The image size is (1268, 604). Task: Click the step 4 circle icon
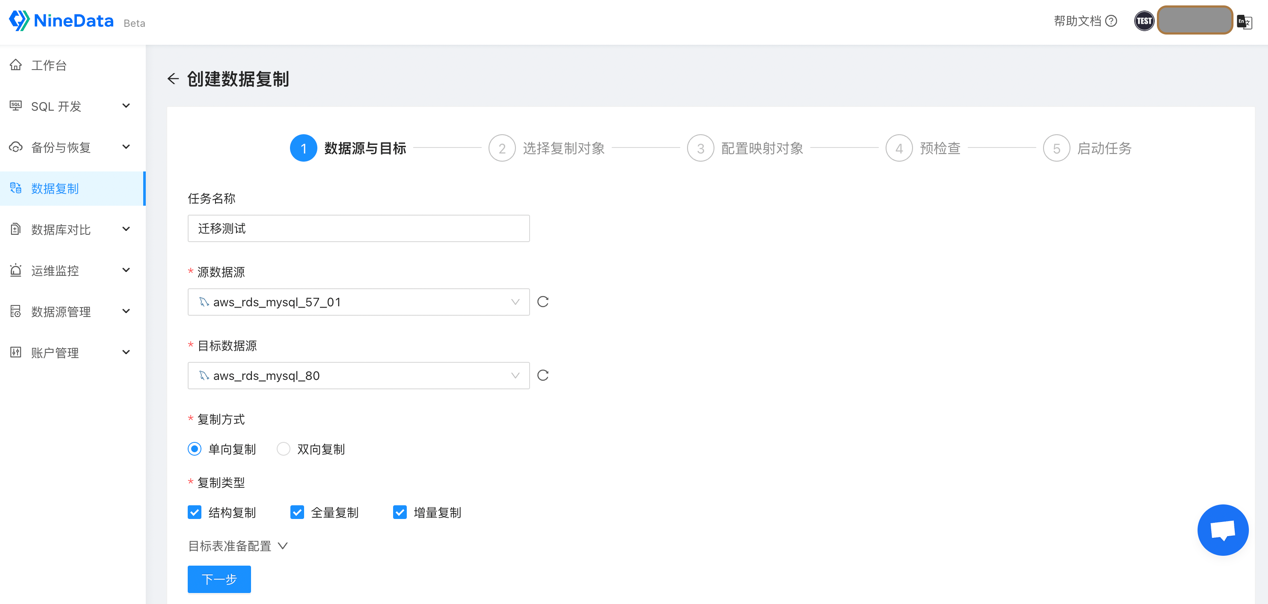coord(899,148)
